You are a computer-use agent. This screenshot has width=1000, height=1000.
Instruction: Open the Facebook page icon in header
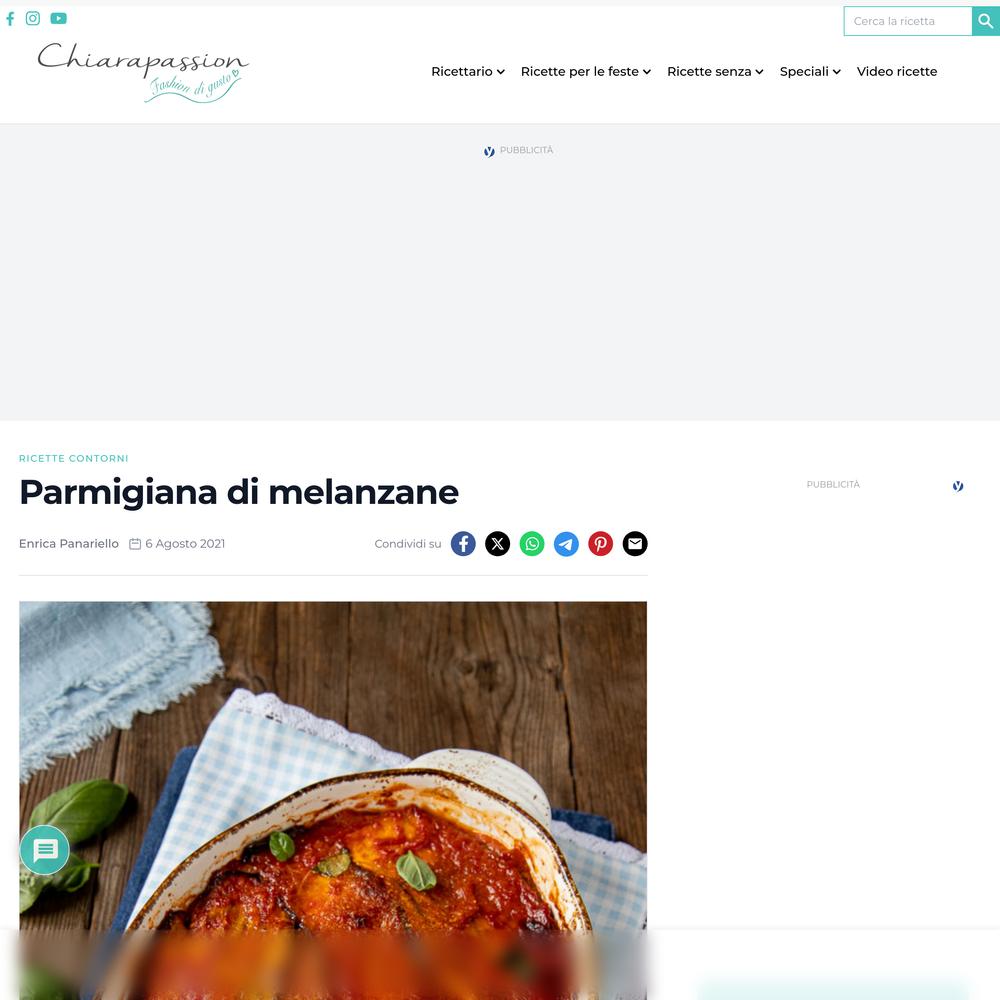pos(10,18)
